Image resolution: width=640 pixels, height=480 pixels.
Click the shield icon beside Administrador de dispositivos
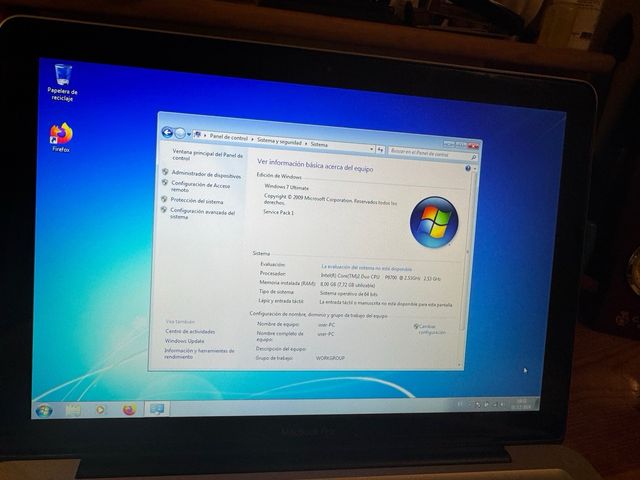[x=165, y=172]
